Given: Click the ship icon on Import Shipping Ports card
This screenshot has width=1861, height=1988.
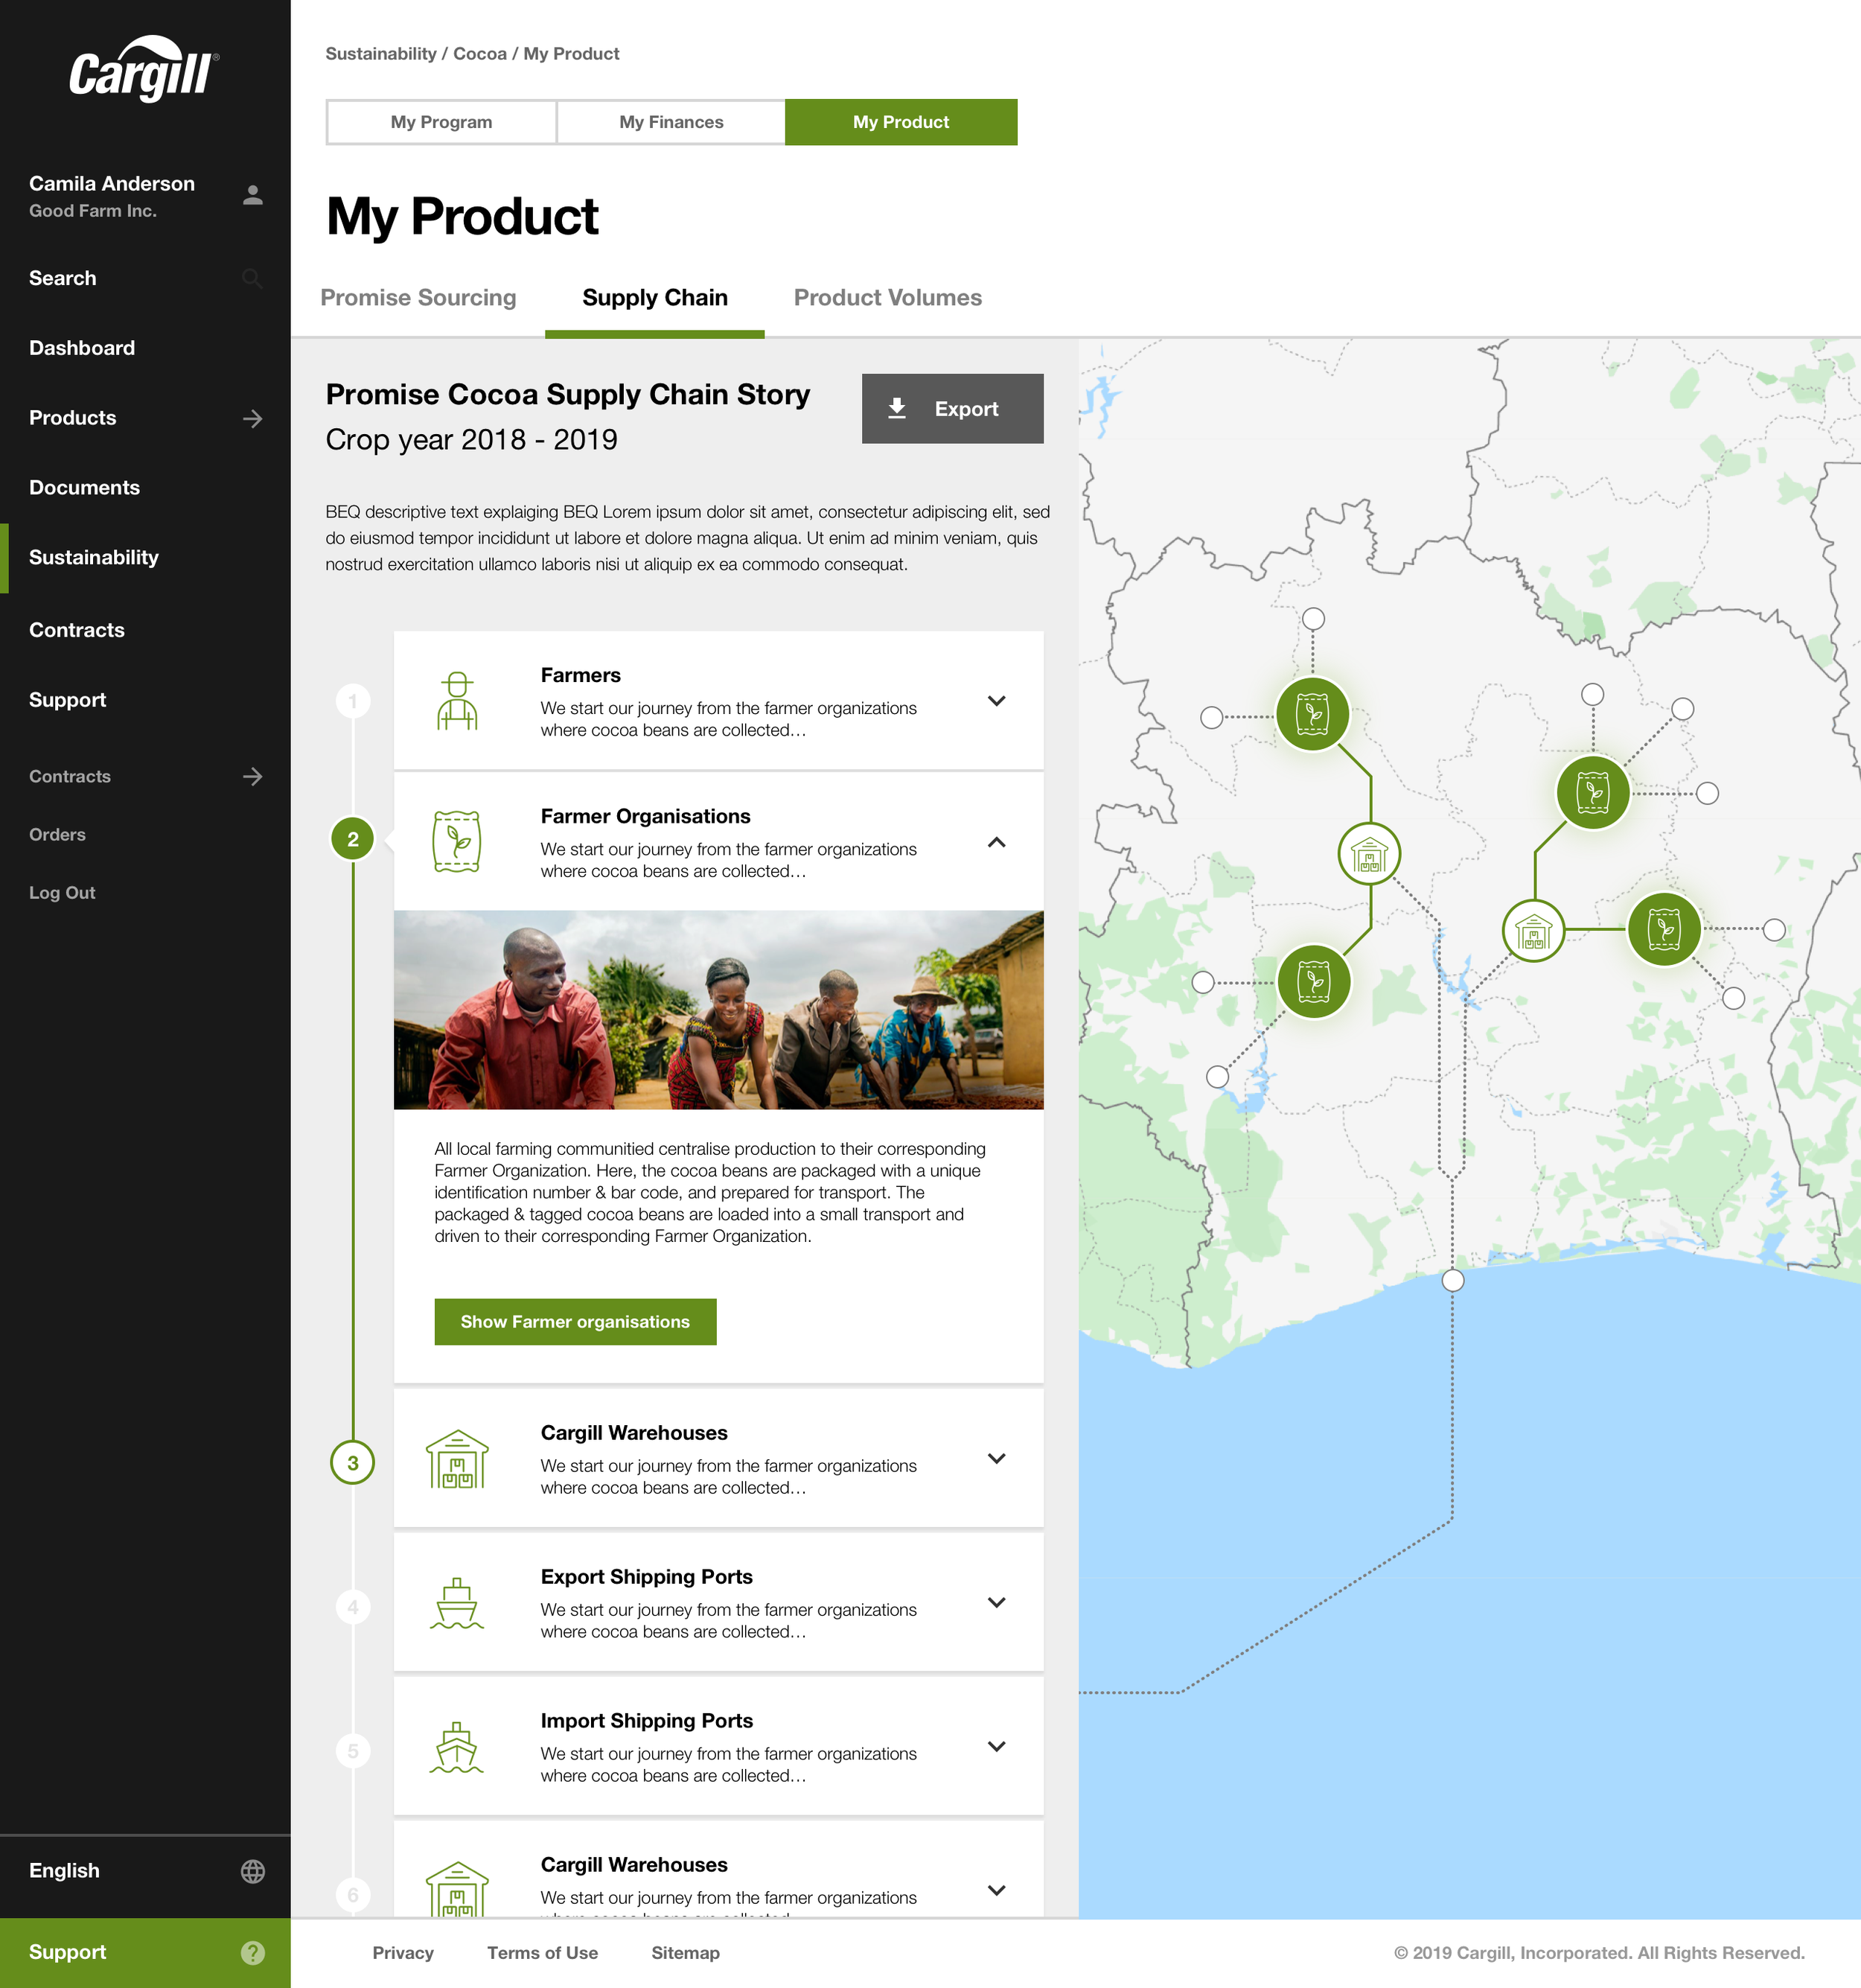Looking at the screenshot, I should pos(457,1747).
